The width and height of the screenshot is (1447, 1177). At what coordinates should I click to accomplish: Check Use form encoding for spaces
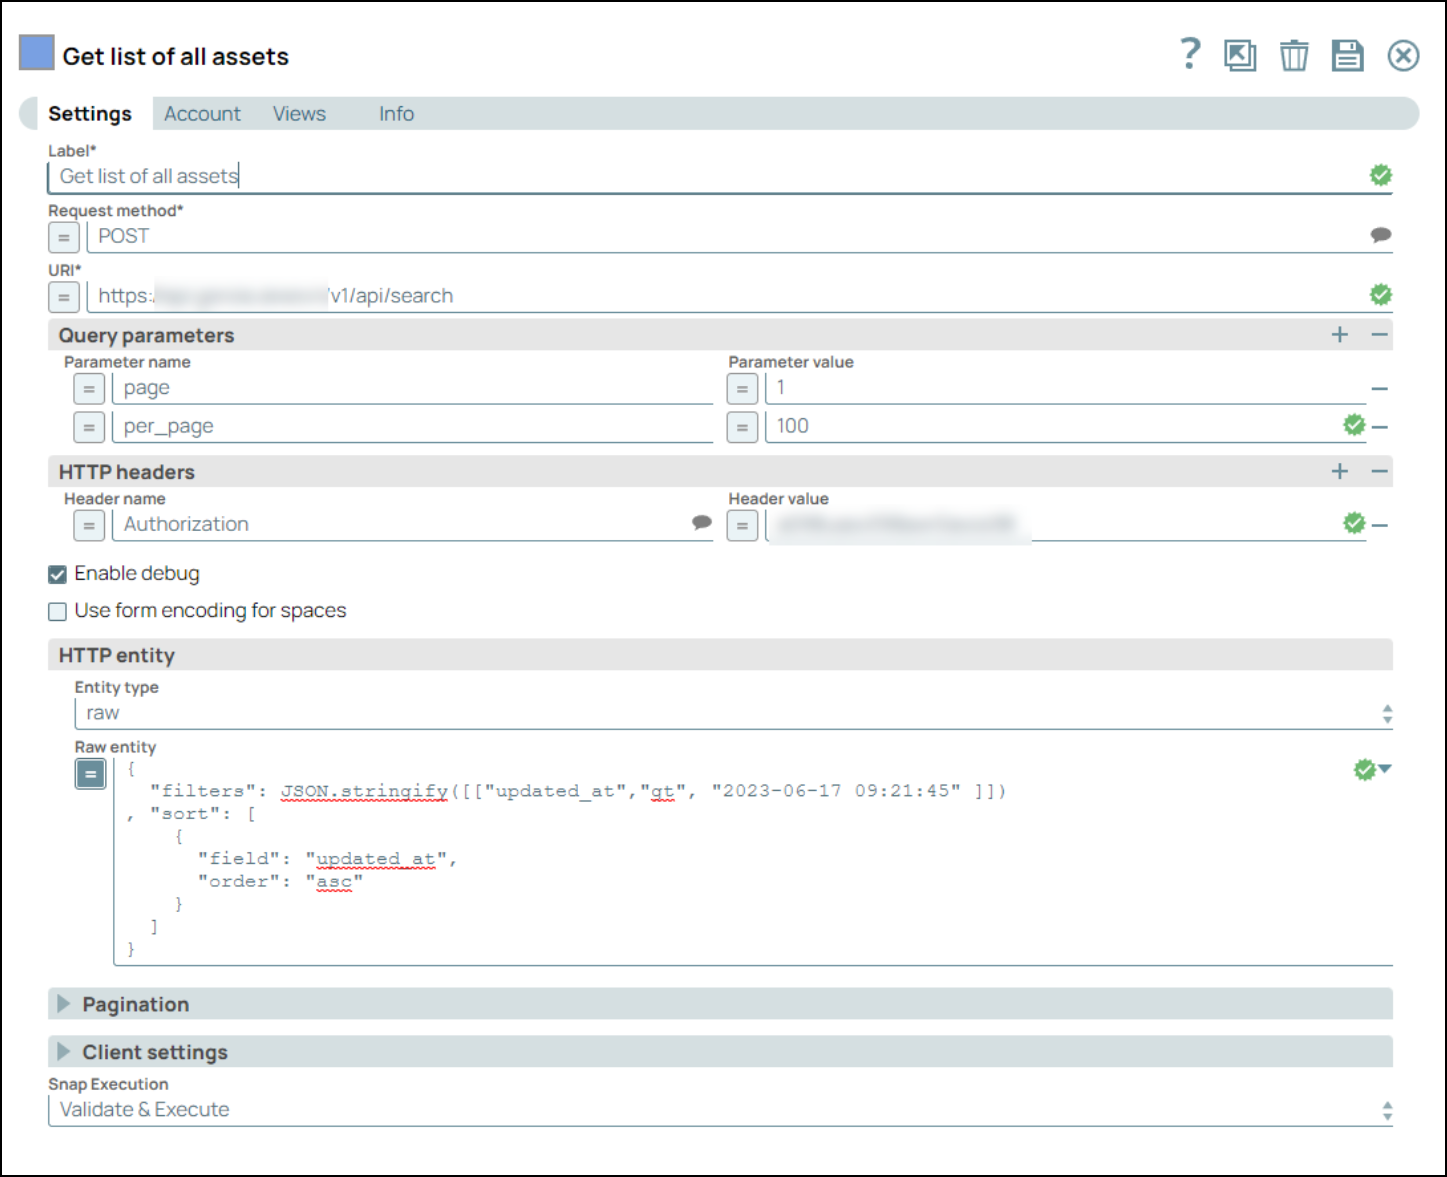pyautogui.click(x=58, y=611)
